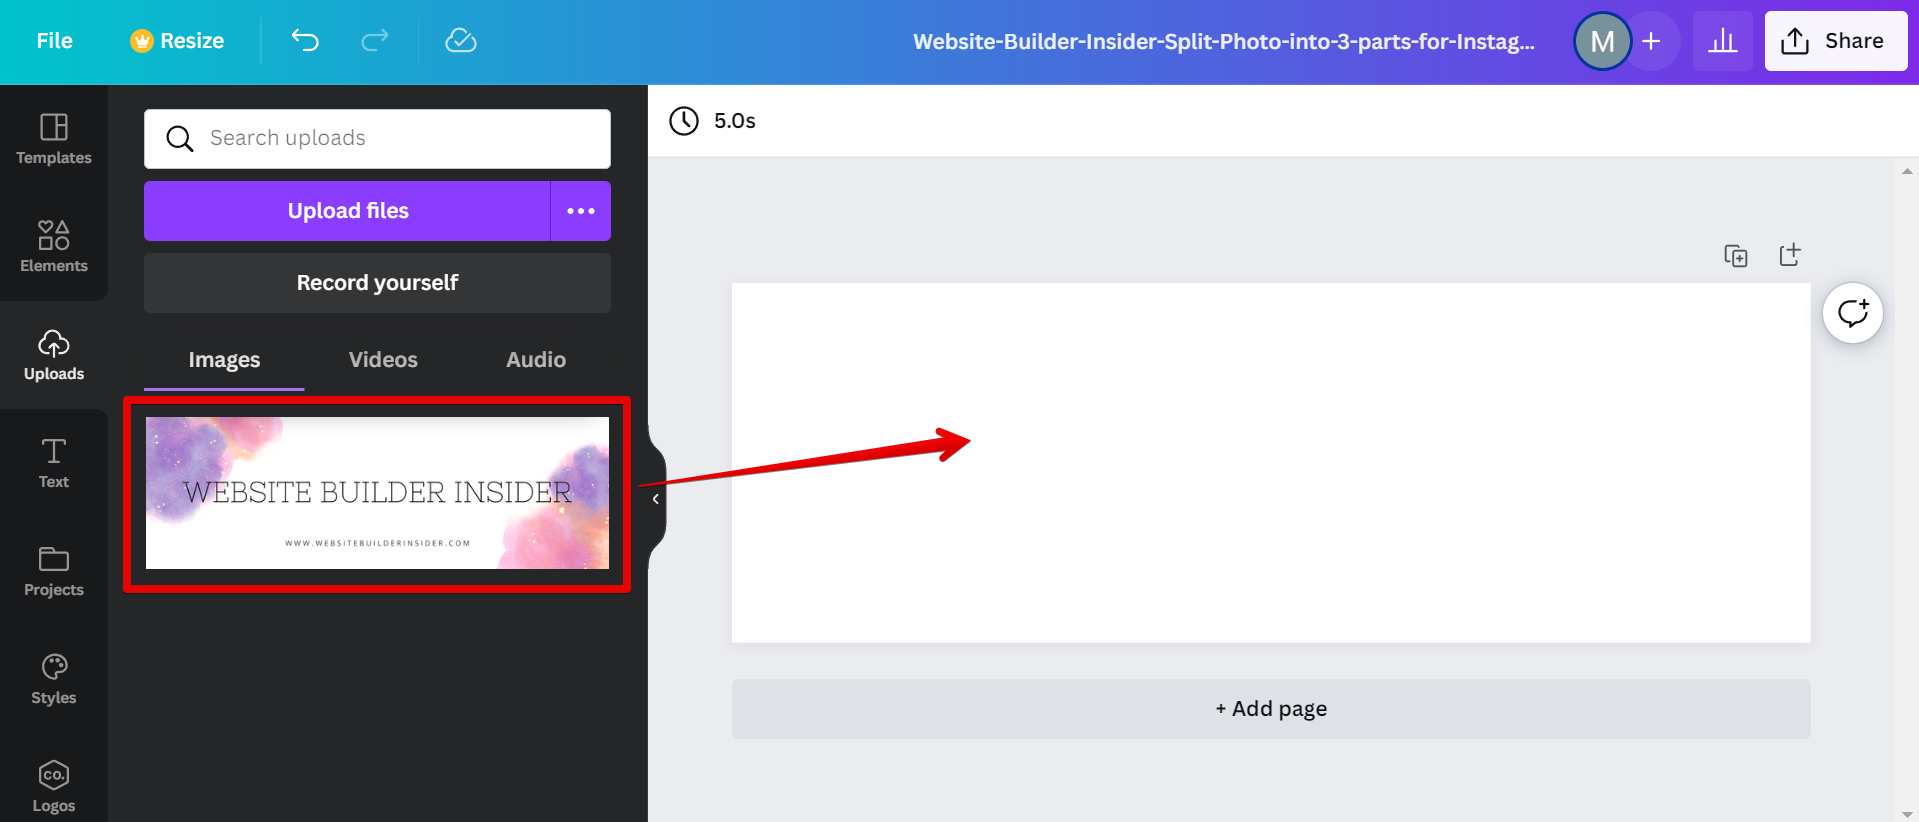
Task: Select the Website Builder Insider uploaded image
Action: point(377,493)
